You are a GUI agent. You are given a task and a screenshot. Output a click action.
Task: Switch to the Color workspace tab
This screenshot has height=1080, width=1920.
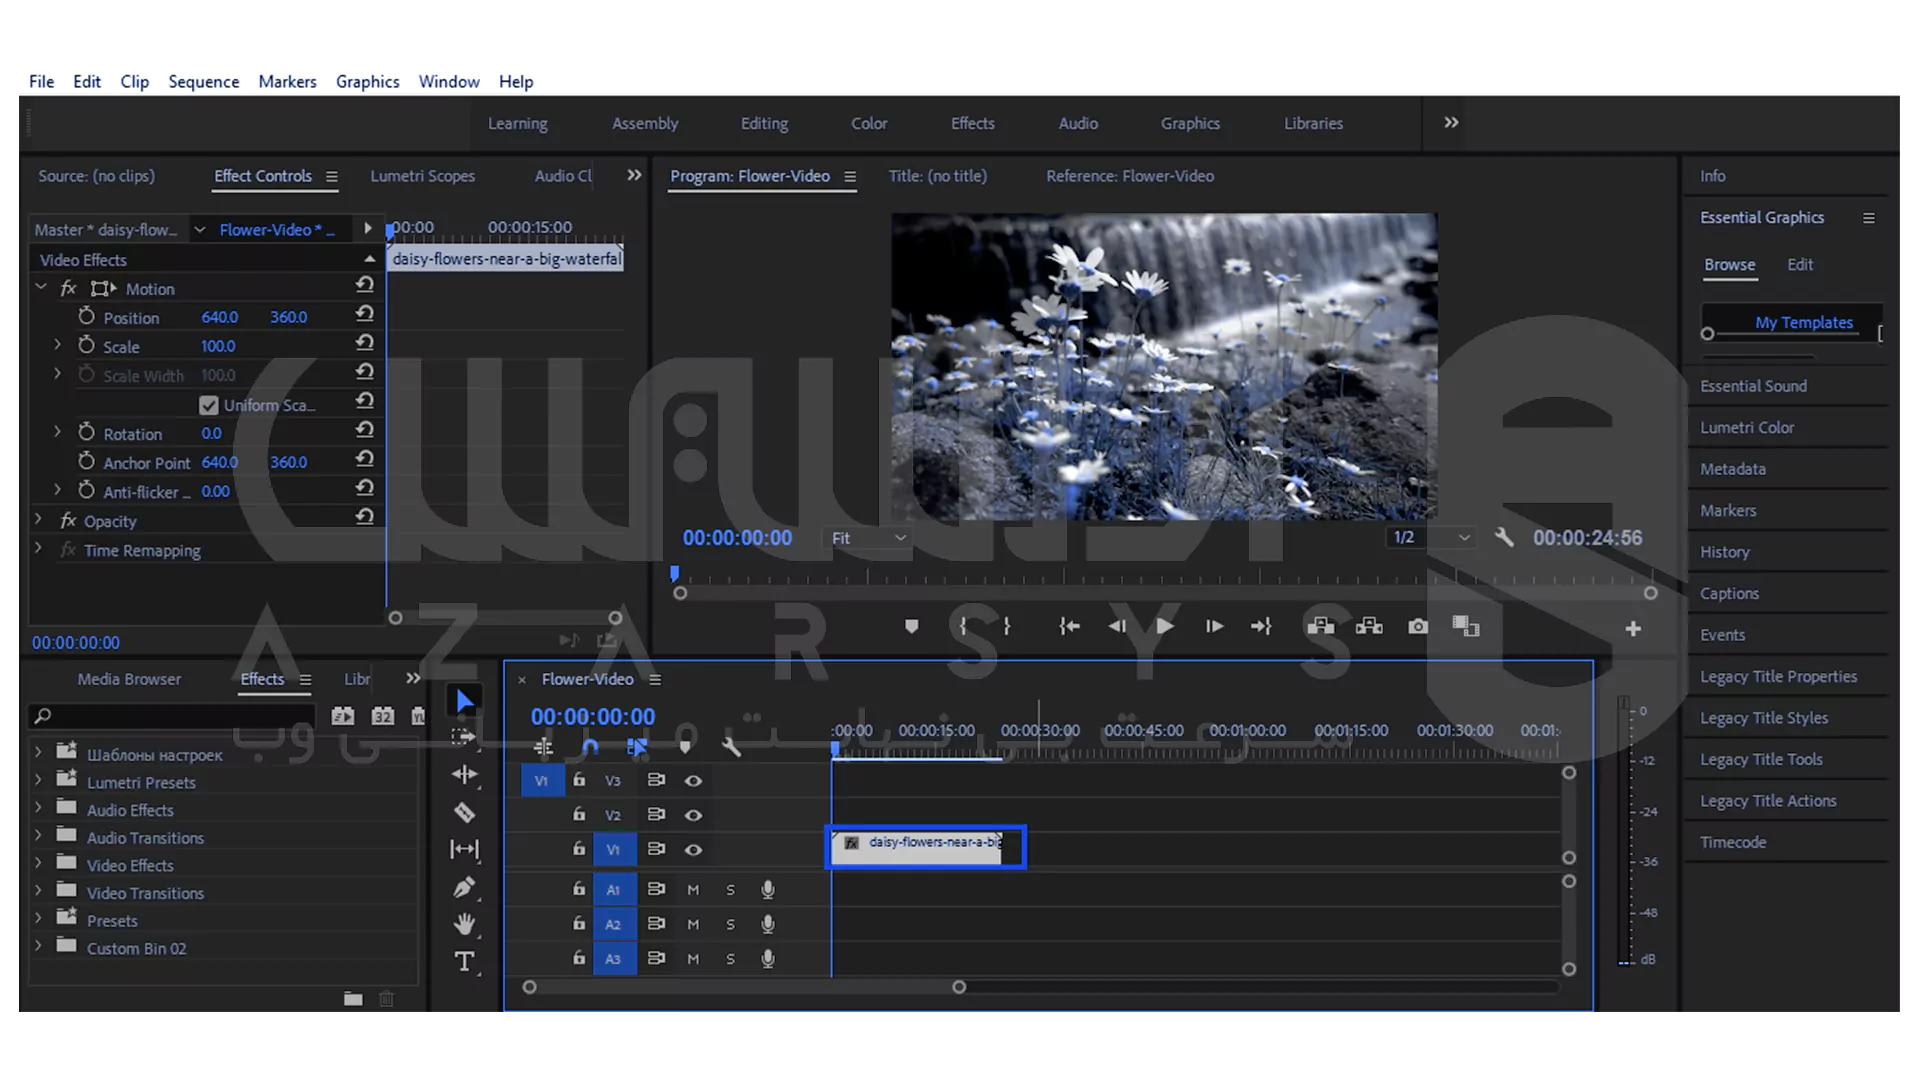pyautogui.click(x=868, y=123)
